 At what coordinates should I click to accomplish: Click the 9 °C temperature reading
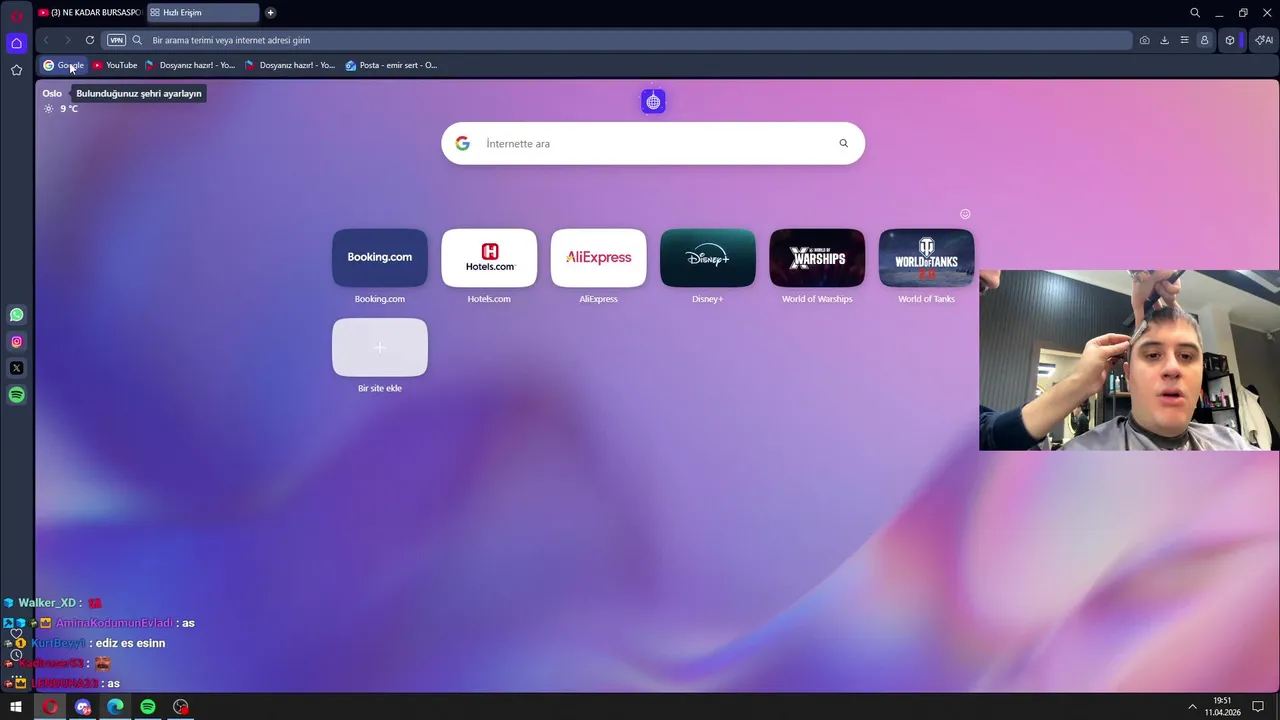pyautogui.click(x=68, y=108)
